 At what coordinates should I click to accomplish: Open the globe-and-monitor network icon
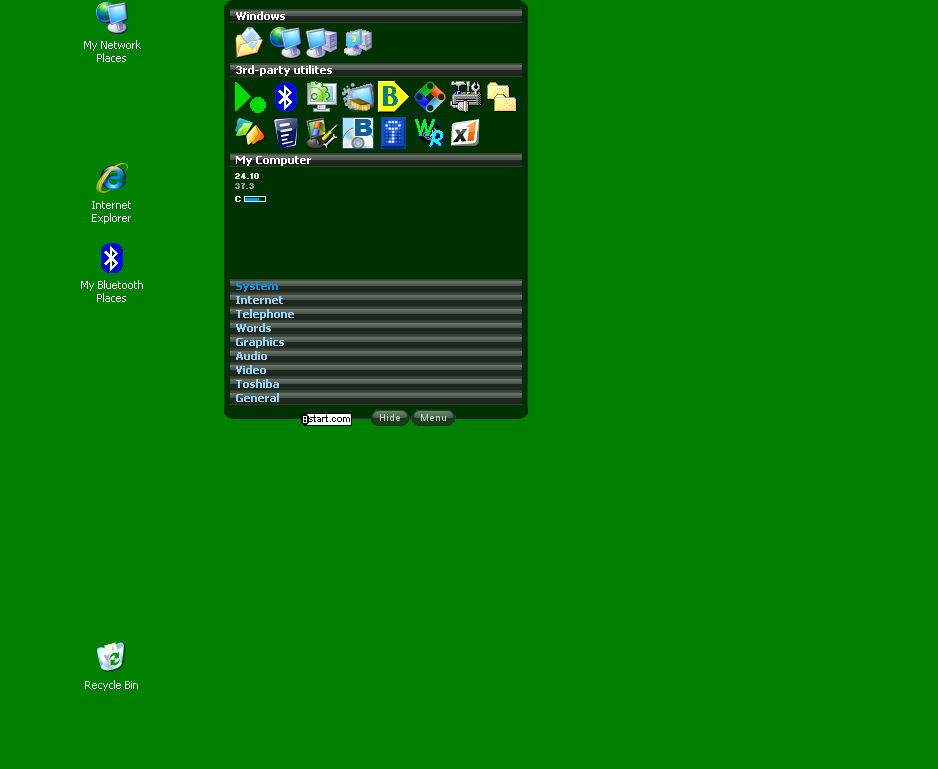(x=285, y=42)
